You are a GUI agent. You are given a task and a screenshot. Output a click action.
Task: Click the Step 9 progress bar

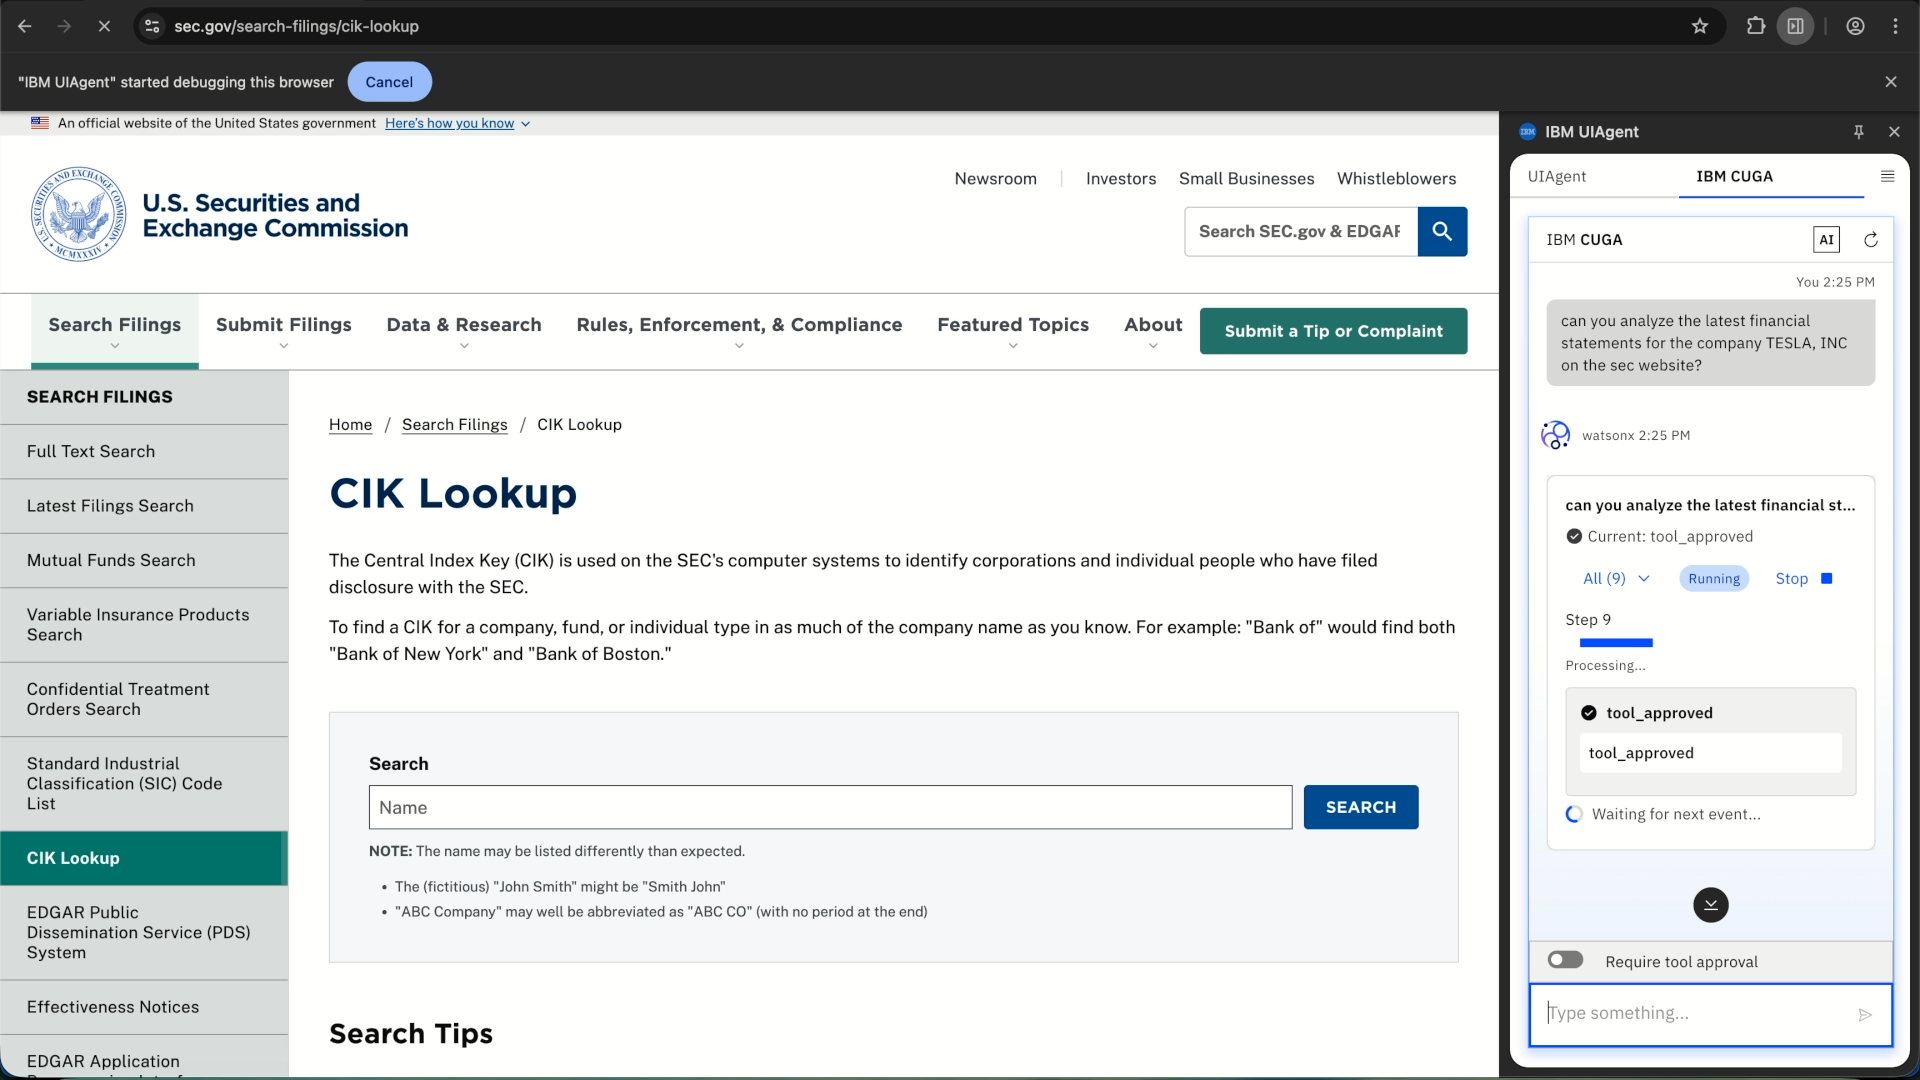coord(1616,643)
